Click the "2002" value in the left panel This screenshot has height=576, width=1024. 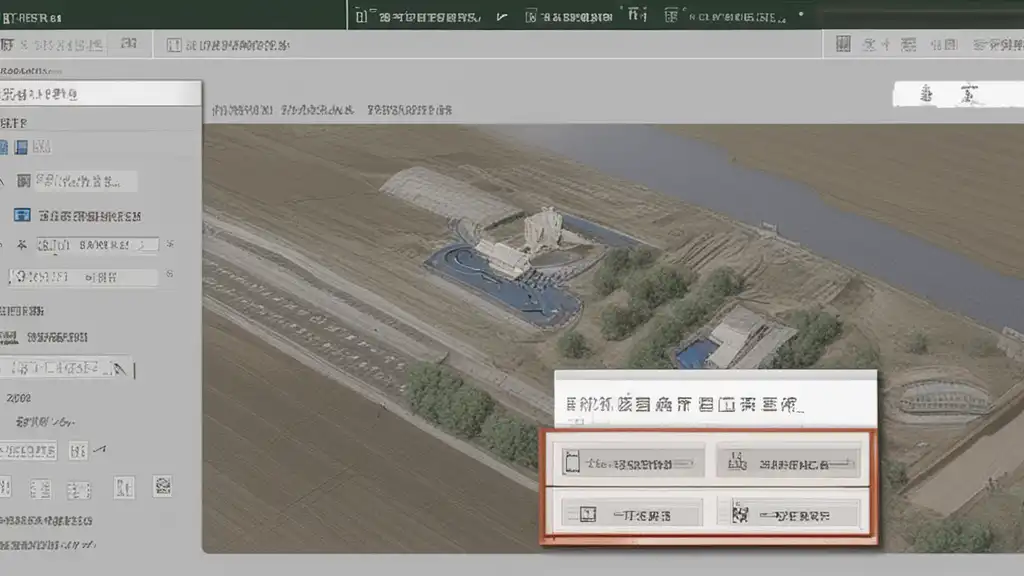[x=18, y=398]
